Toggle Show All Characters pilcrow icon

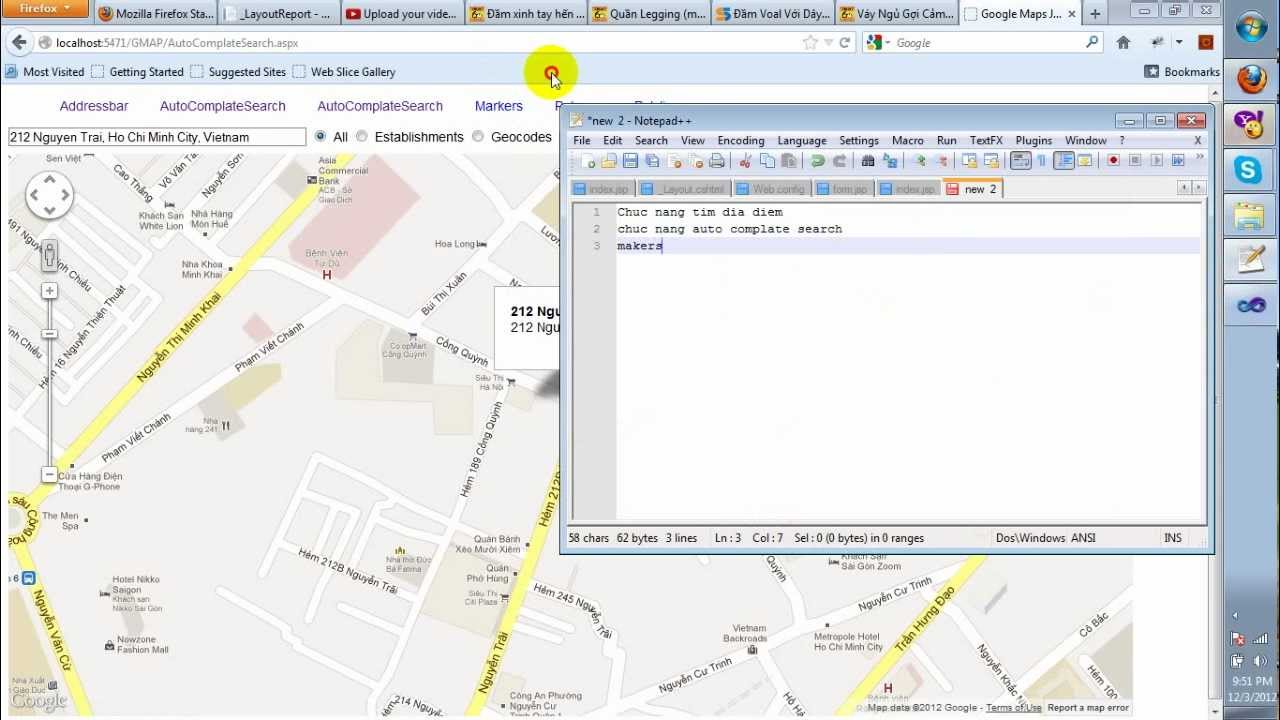[x=1041, y=161]
